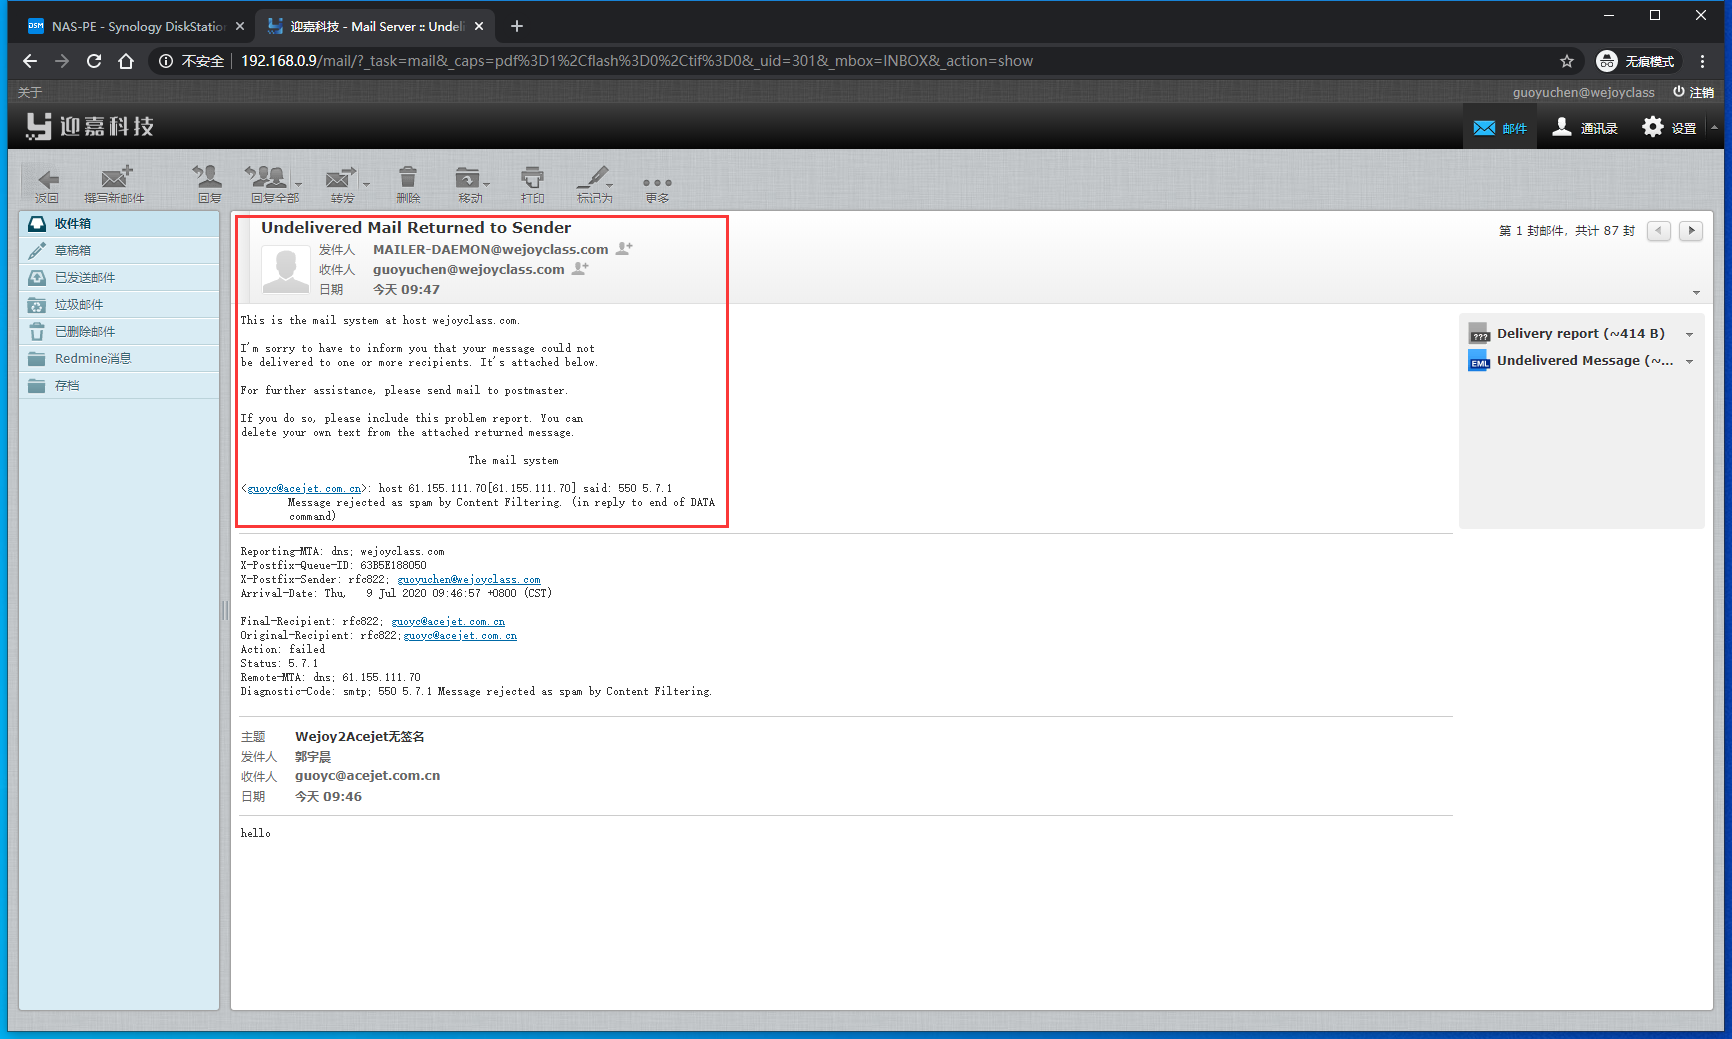Delete this email with trash icon
Viewport: 1732px width, 1039px height.
click(x=407, y=179)
